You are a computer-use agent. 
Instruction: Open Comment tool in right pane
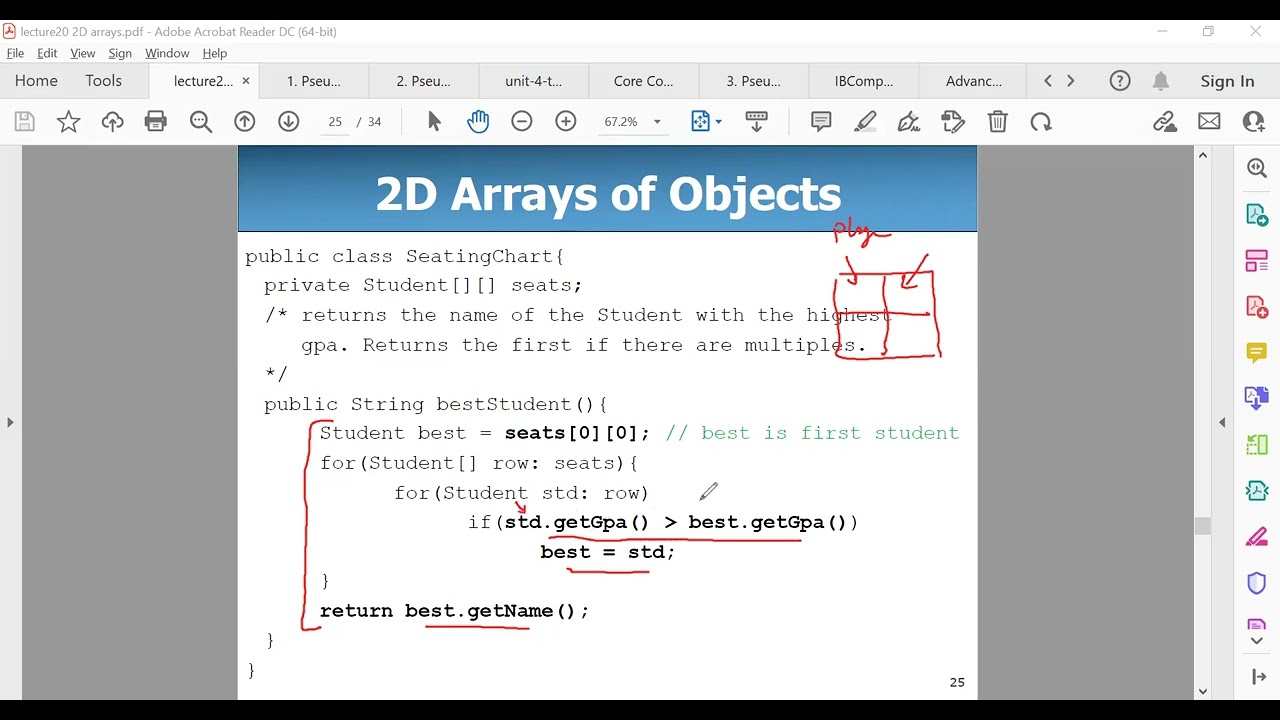pos(1257,352)
